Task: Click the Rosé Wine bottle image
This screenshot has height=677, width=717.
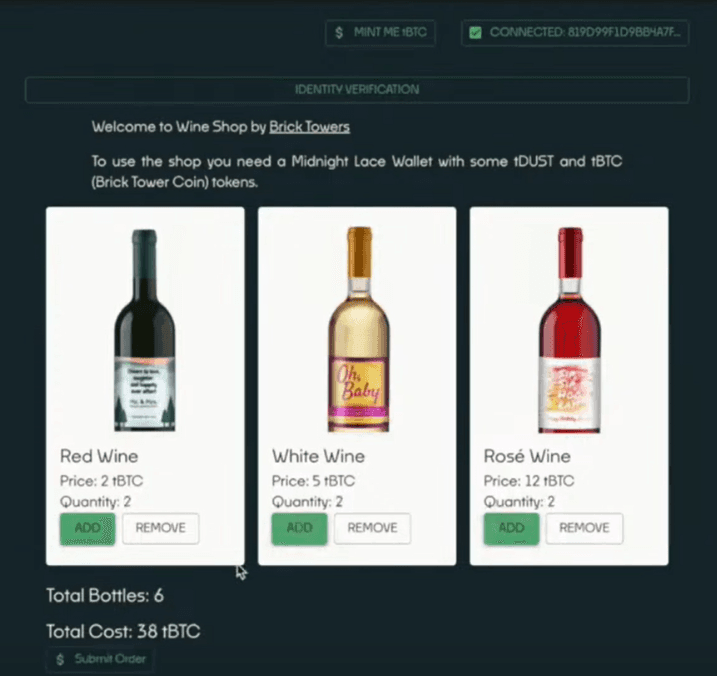Action: [x=569, y=330]
